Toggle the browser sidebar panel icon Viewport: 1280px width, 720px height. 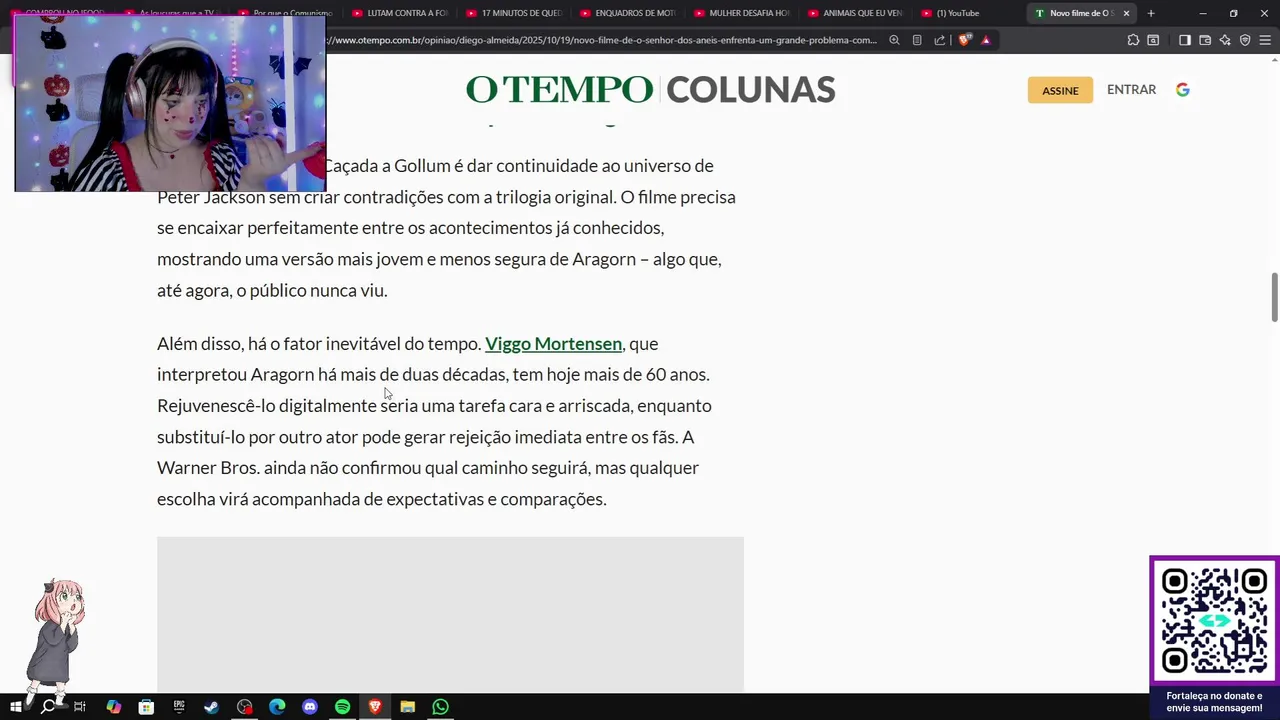(1185, 40)
